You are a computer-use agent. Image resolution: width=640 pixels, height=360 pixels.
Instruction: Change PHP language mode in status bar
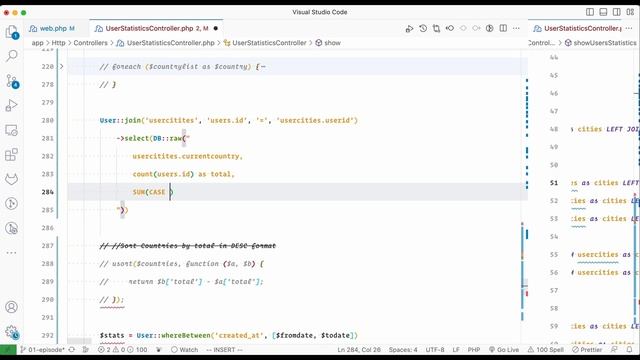tap(473, 350)
